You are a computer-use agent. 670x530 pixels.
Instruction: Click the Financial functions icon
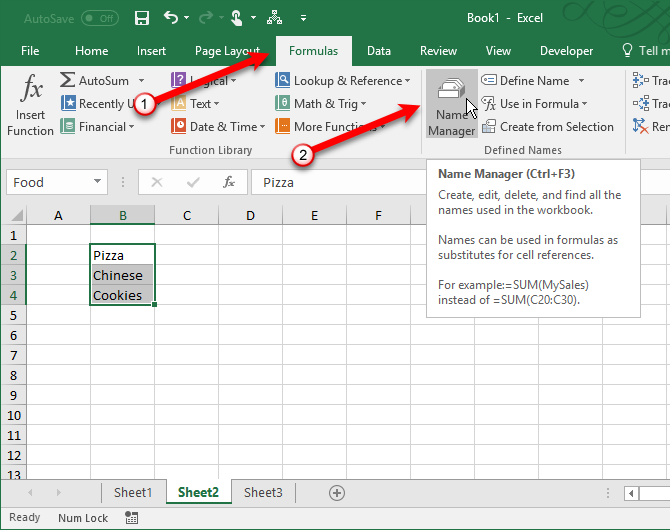pos(68,127)
